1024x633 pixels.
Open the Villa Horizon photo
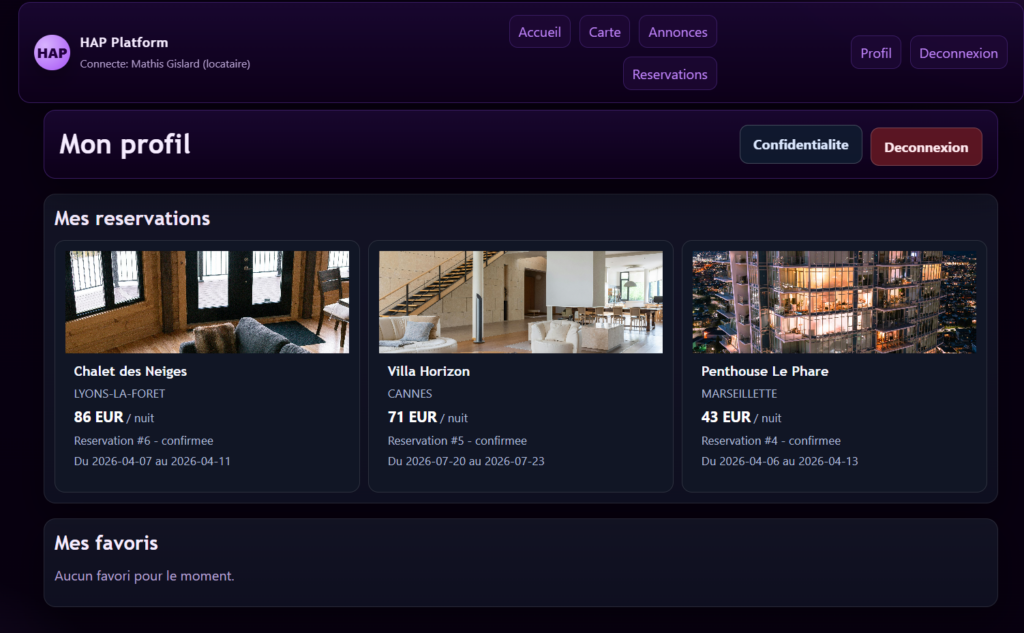pos(520,302)
